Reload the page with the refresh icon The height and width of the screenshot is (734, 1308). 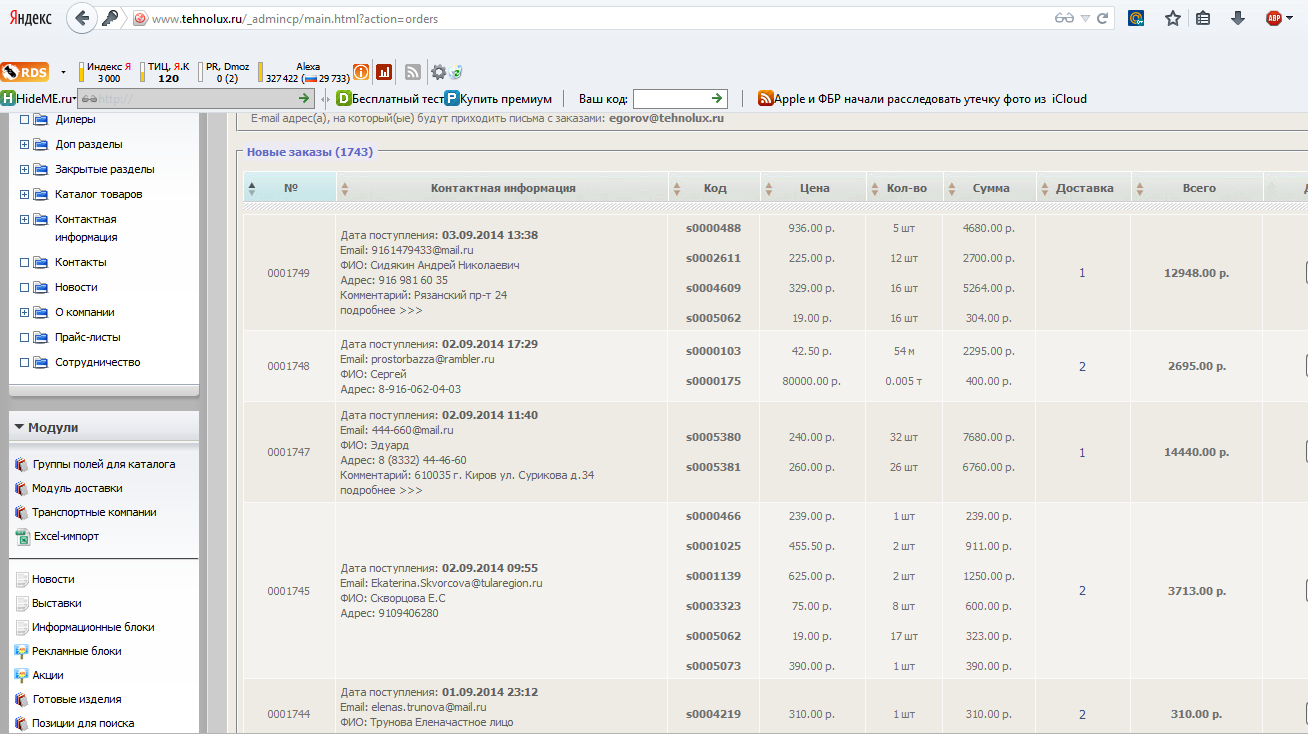tap(1102, 18)
